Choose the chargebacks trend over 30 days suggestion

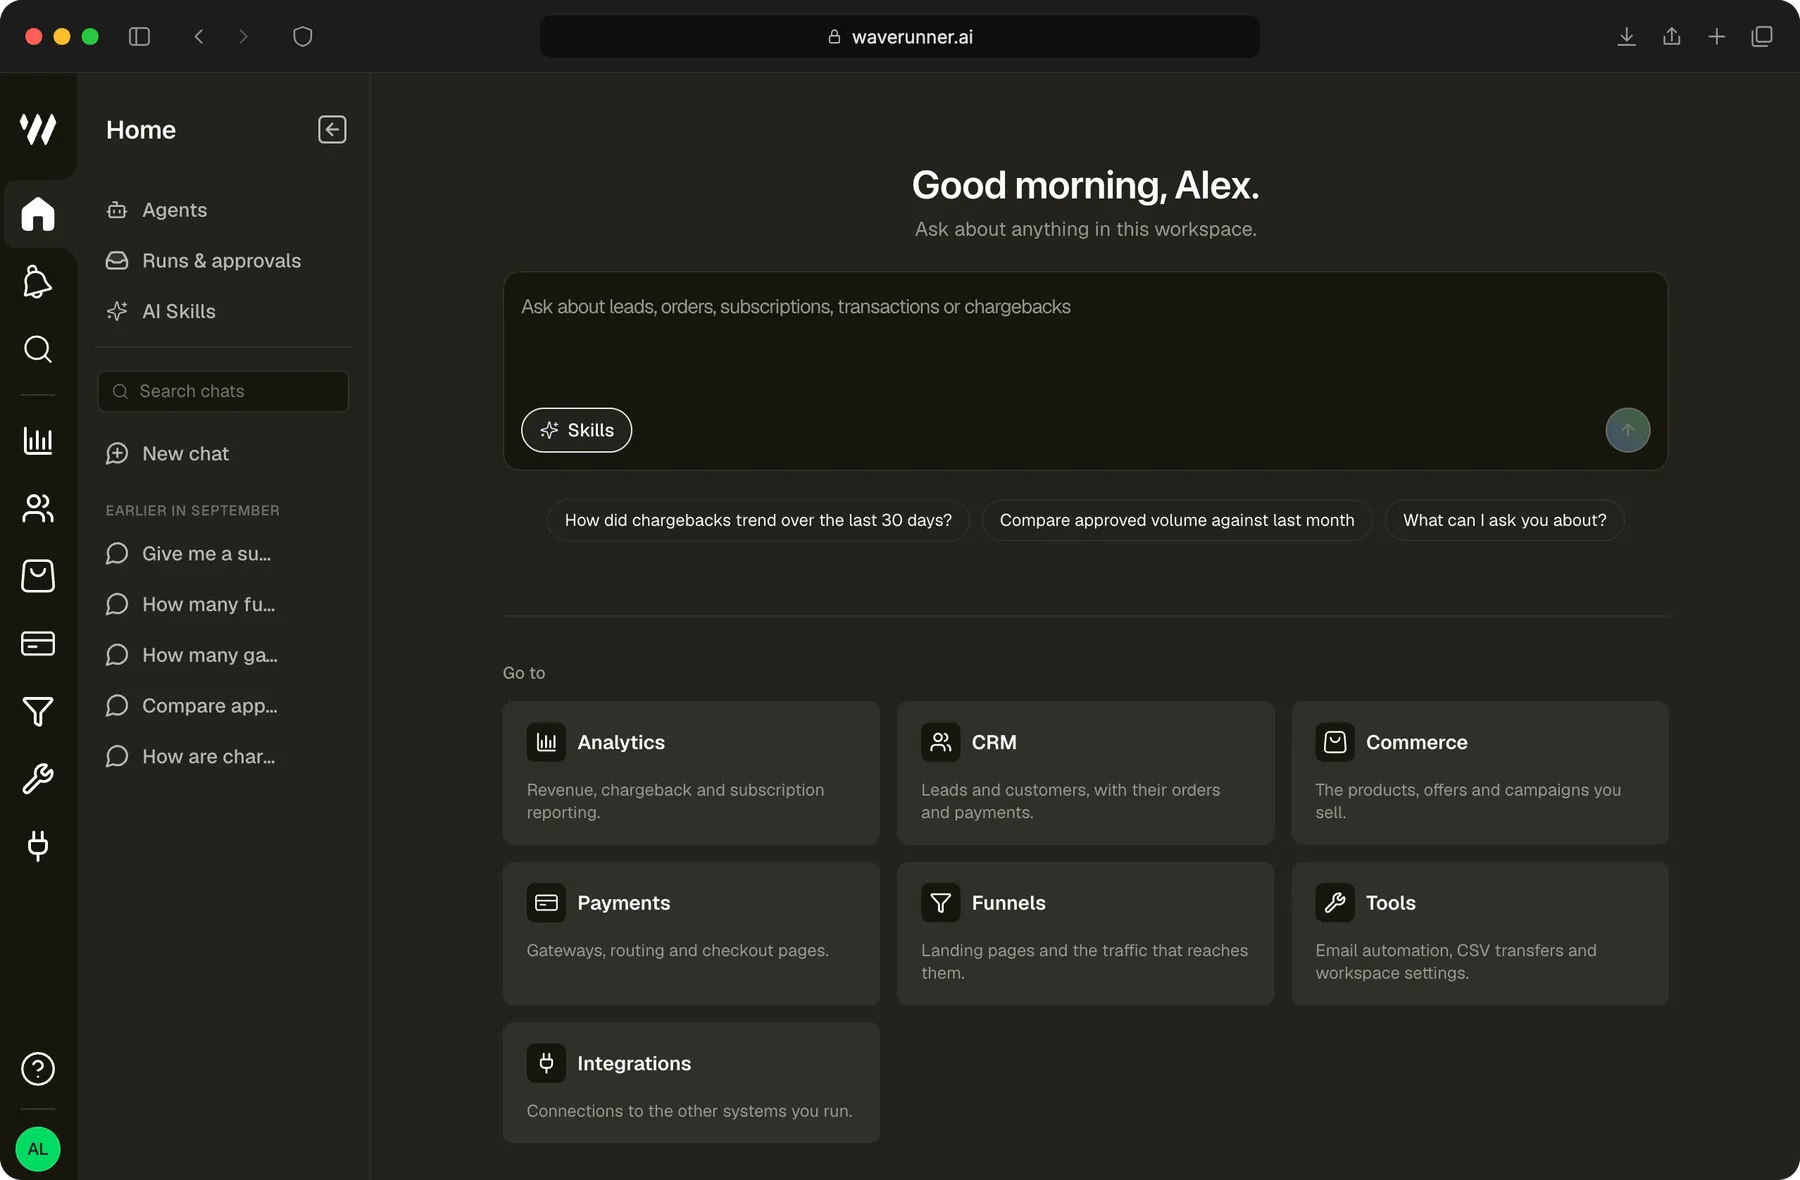pos(758,520)
